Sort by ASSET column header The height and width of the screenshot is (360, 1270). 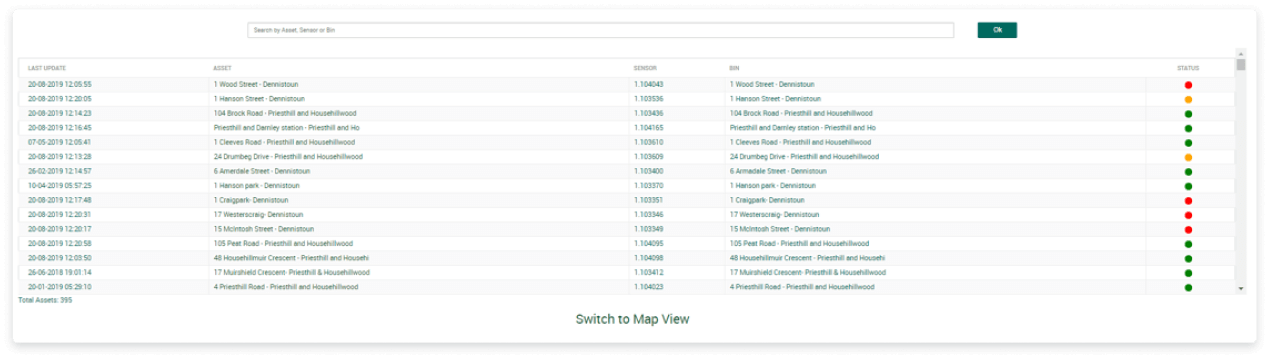222,68
